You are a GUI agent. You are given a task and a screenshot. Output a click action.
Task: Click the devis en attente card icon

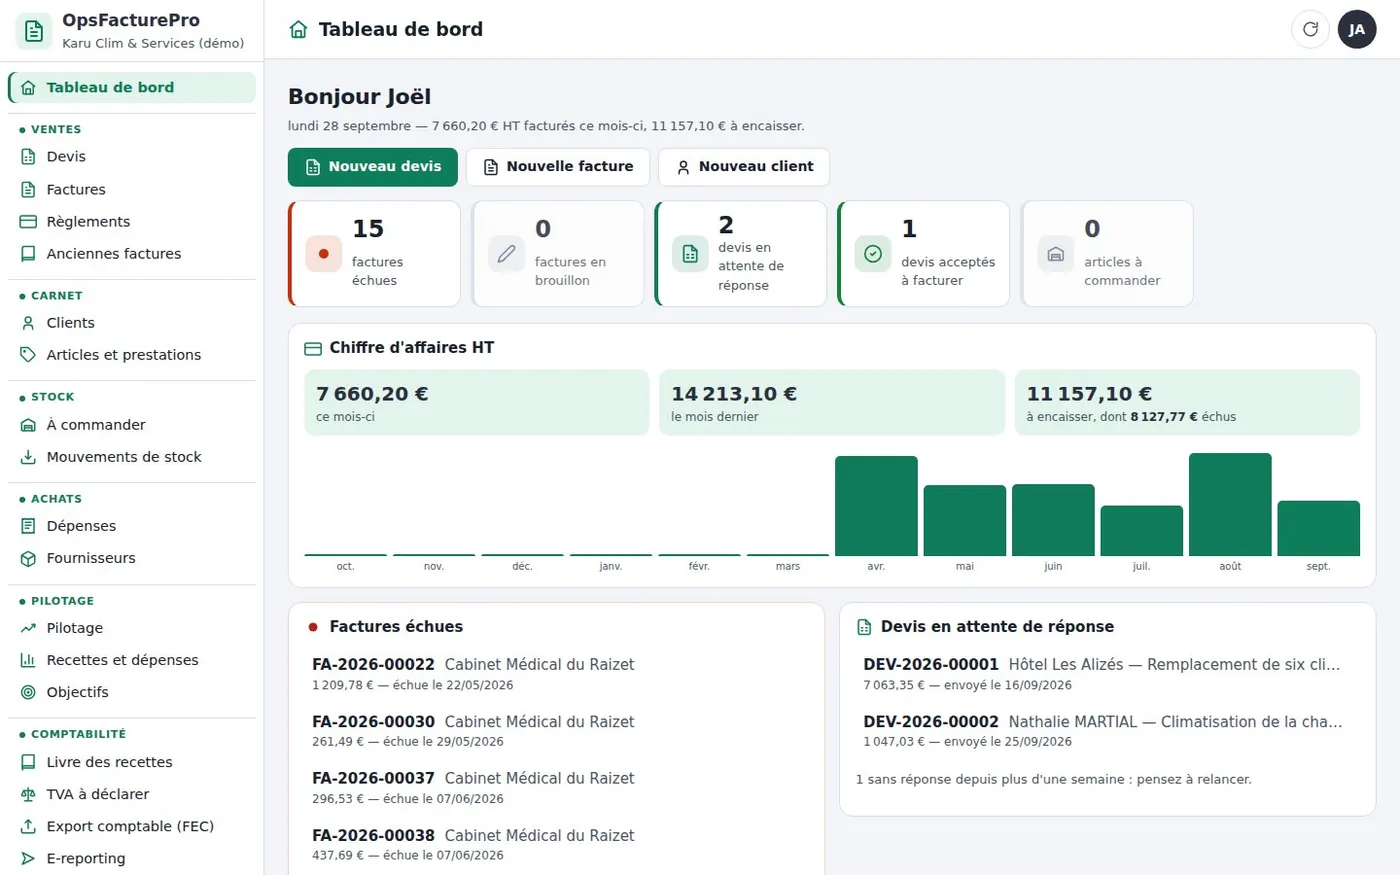point(689,254)
